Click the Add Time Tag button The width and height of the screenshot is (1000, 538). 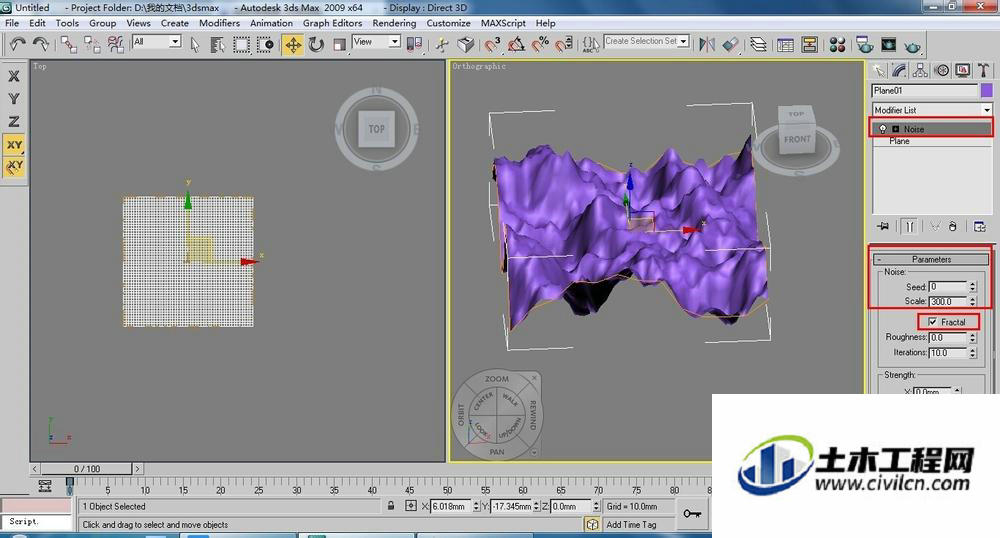coord(630,525)
